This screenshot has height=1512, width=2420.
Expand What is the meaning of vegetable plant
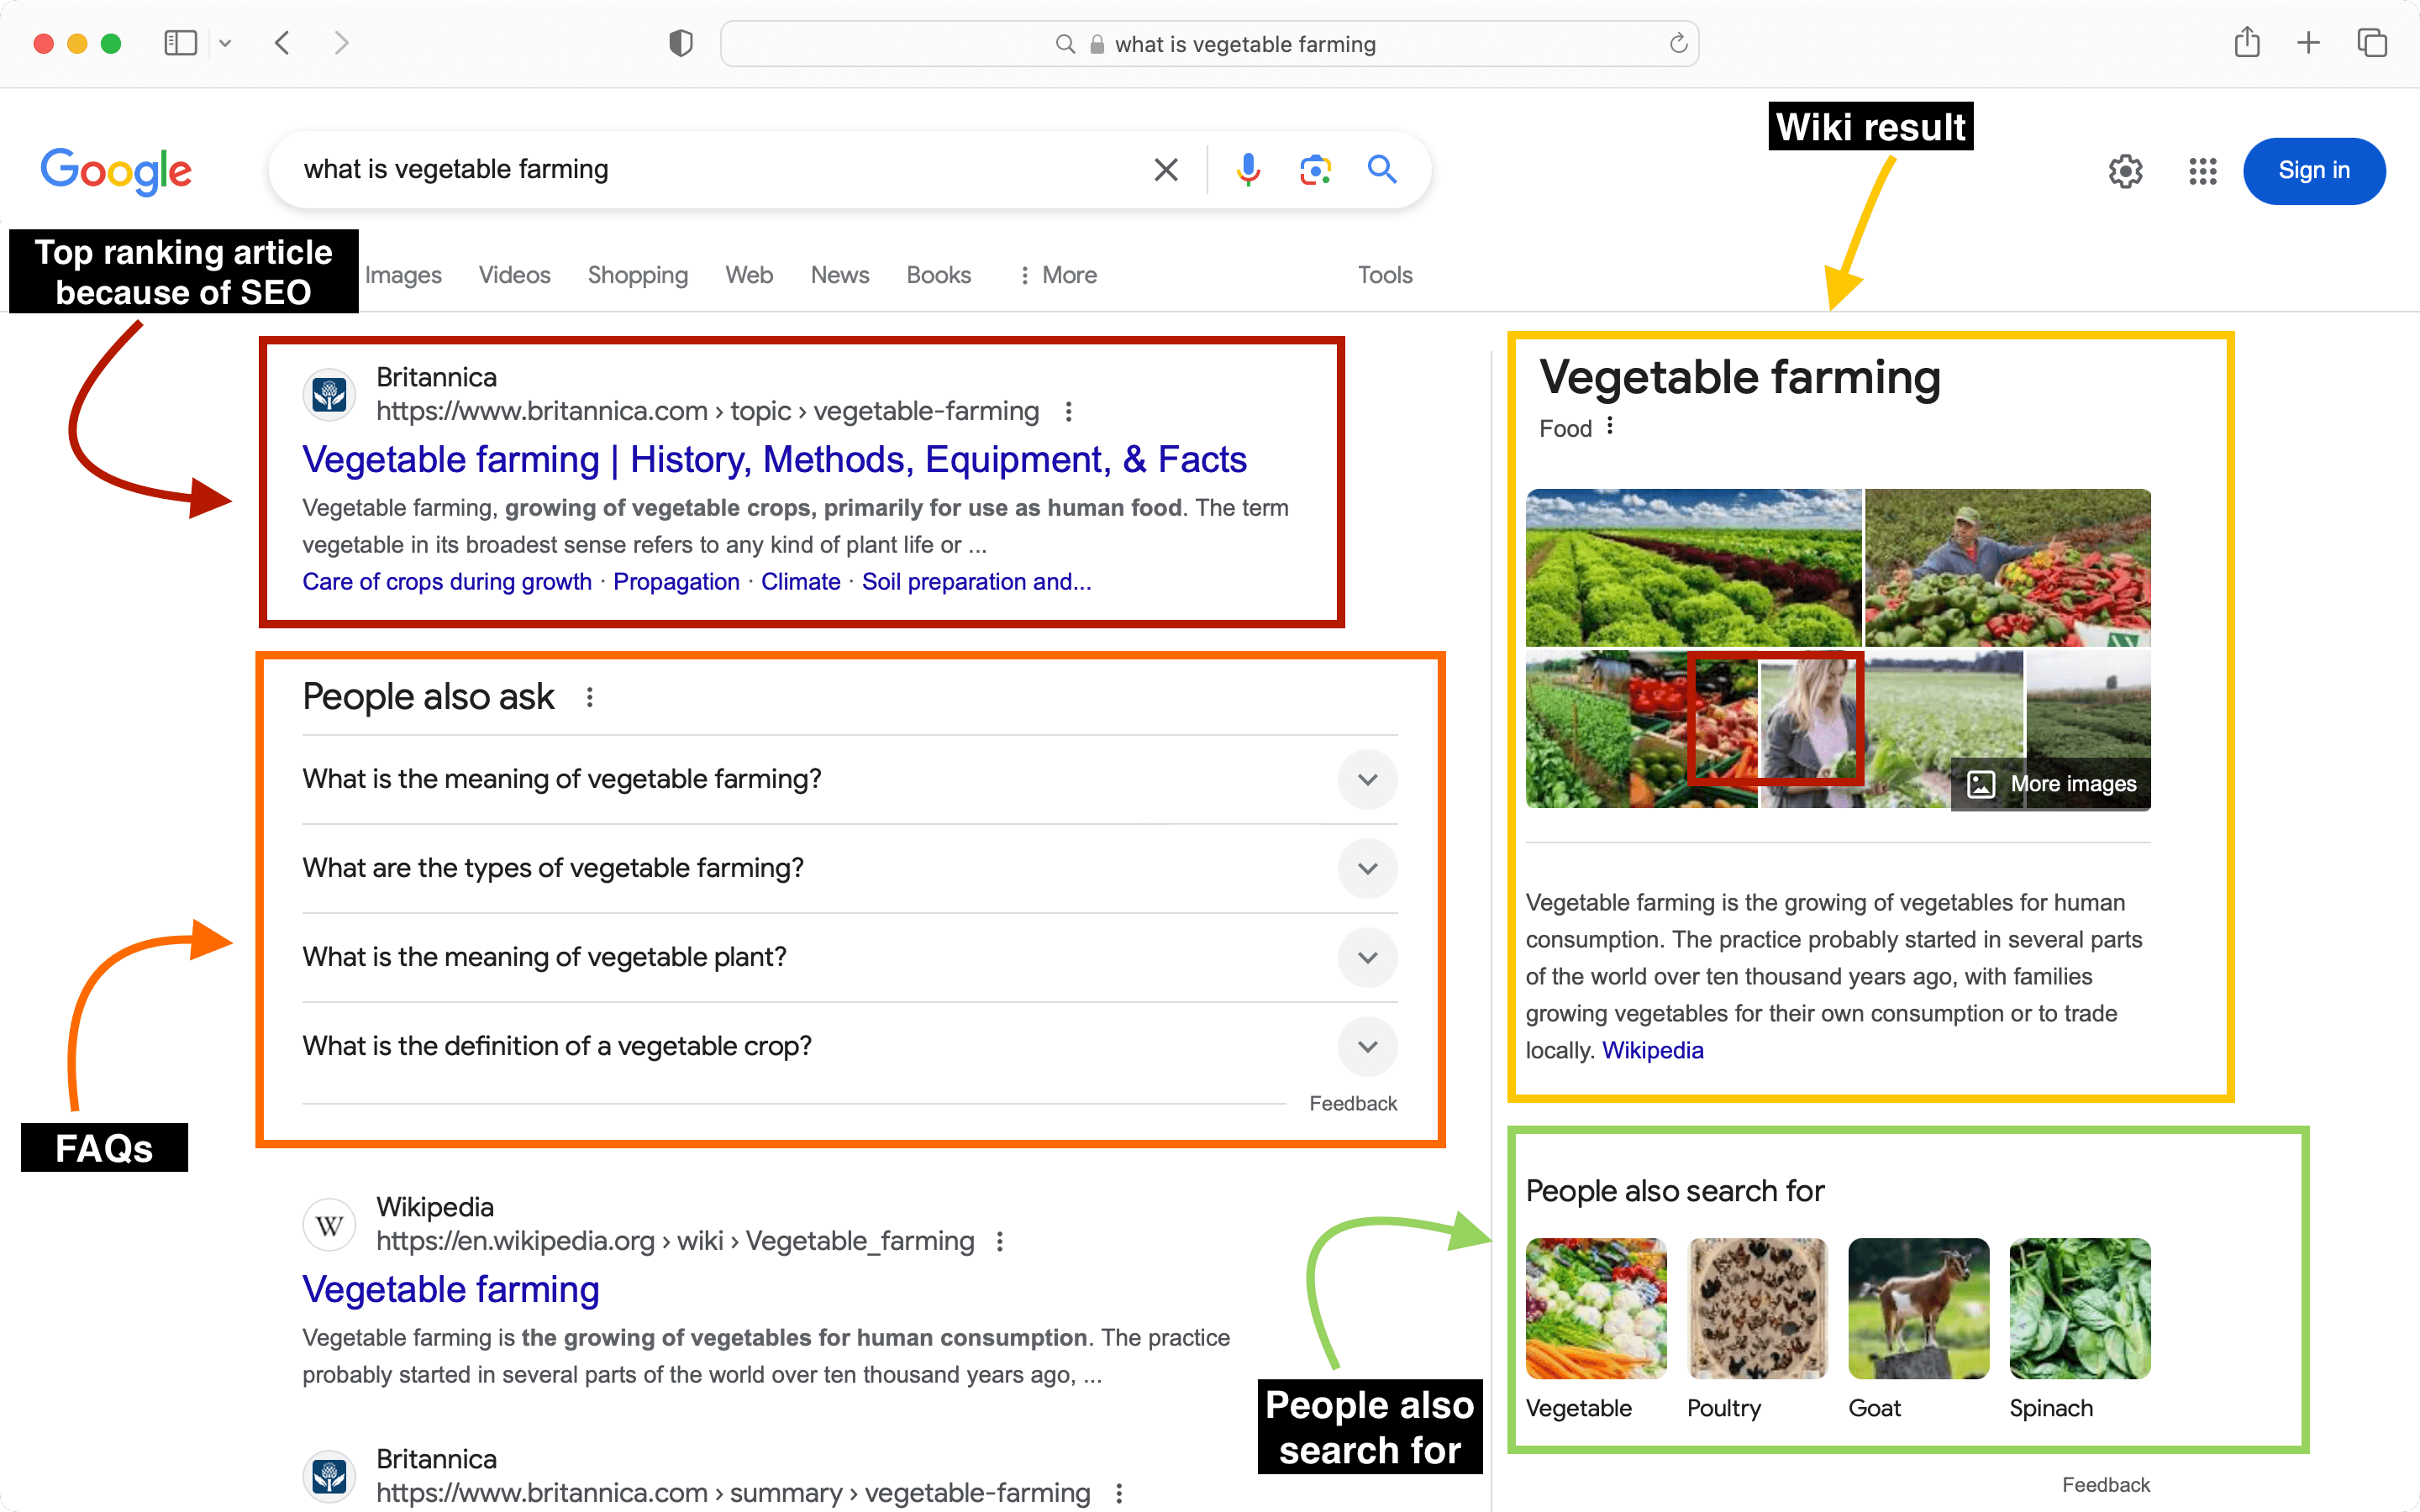click(x=849, y=957)
